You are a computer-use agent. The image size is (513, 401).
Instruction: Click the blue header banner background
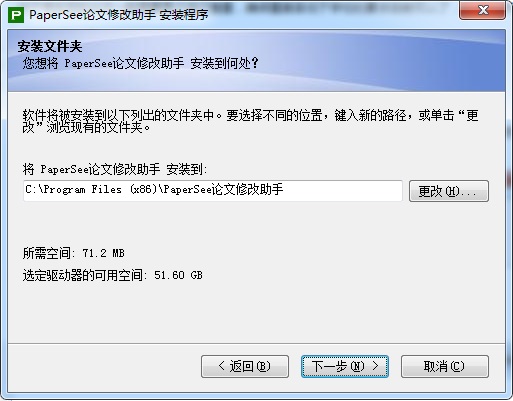[367, 60]
